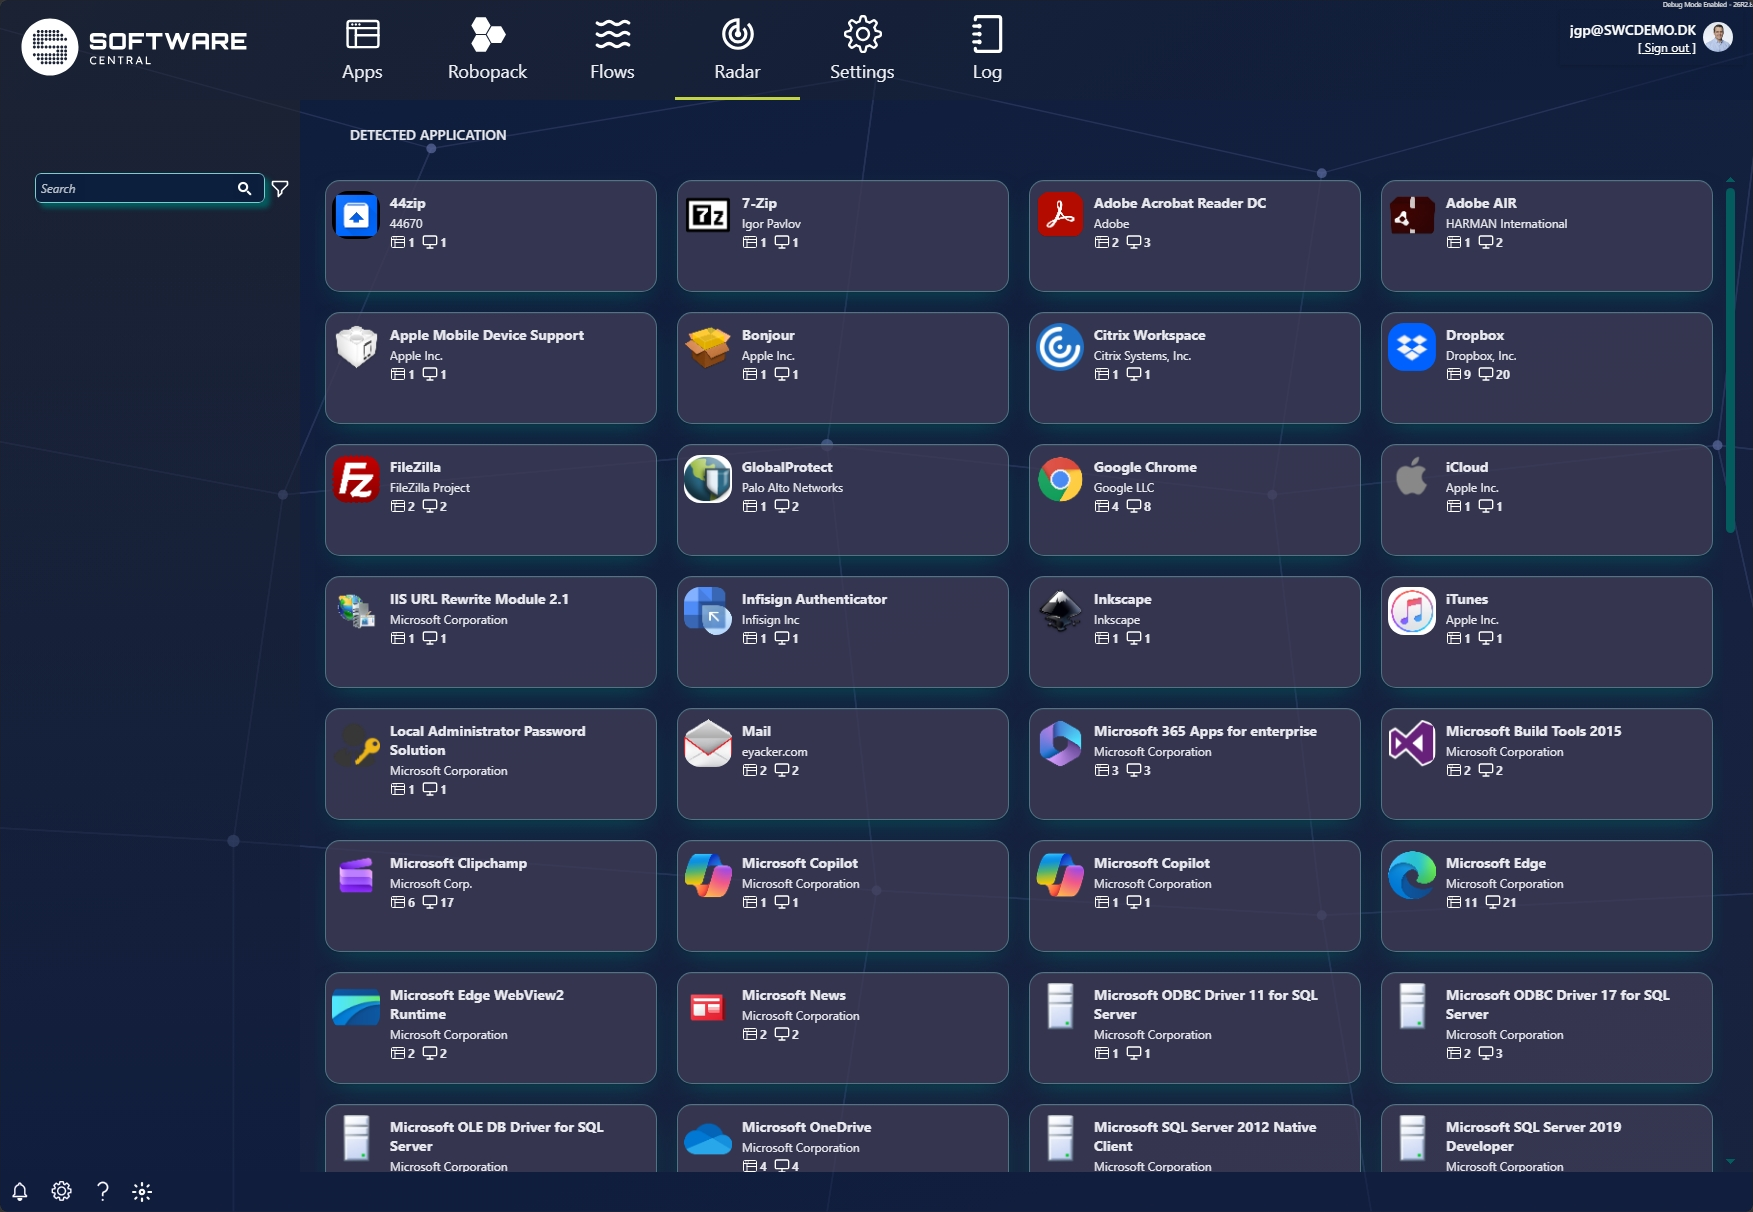Click the Dropbox icon
Viewport: 1753px width, 1212px height.
coord(1412,347)
